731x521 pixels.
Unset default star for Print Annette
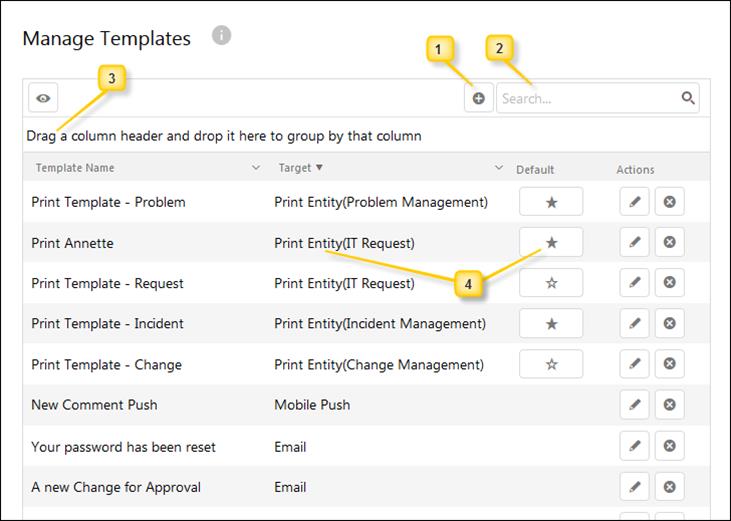(551, 242)
